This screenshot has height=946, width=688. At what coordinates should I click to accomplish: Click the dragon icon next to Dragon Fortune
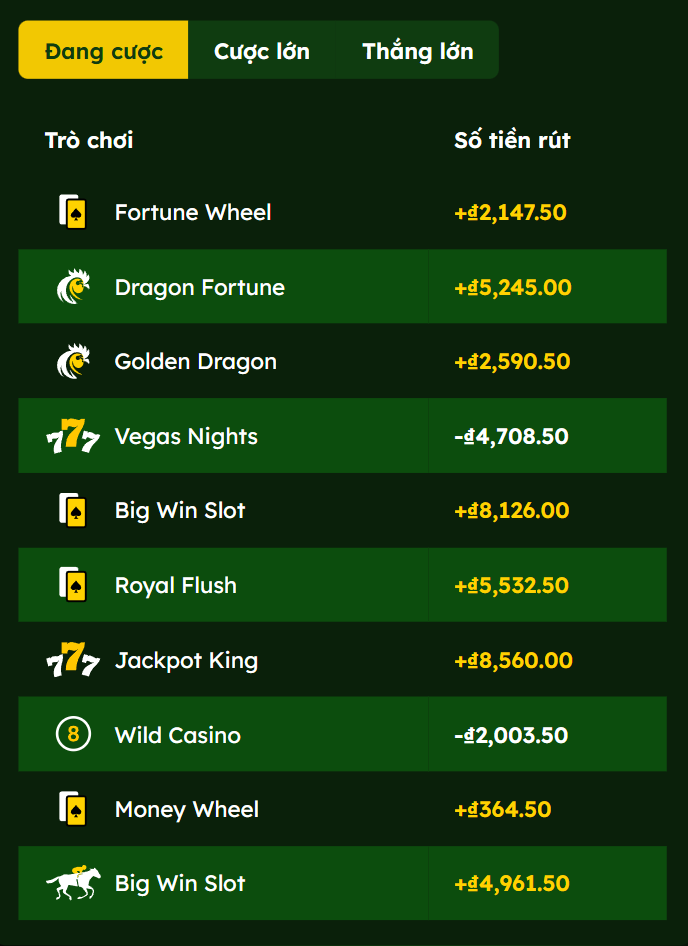(x=73, y=287)
